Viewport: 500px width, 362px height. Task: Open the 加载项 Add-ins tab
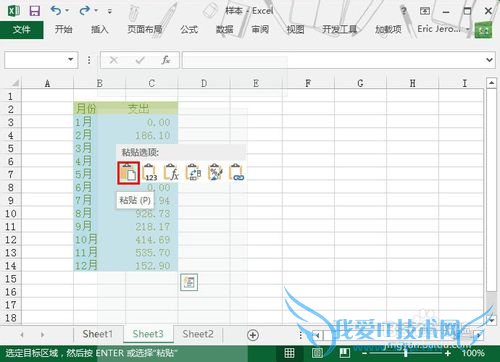(388, 30)
